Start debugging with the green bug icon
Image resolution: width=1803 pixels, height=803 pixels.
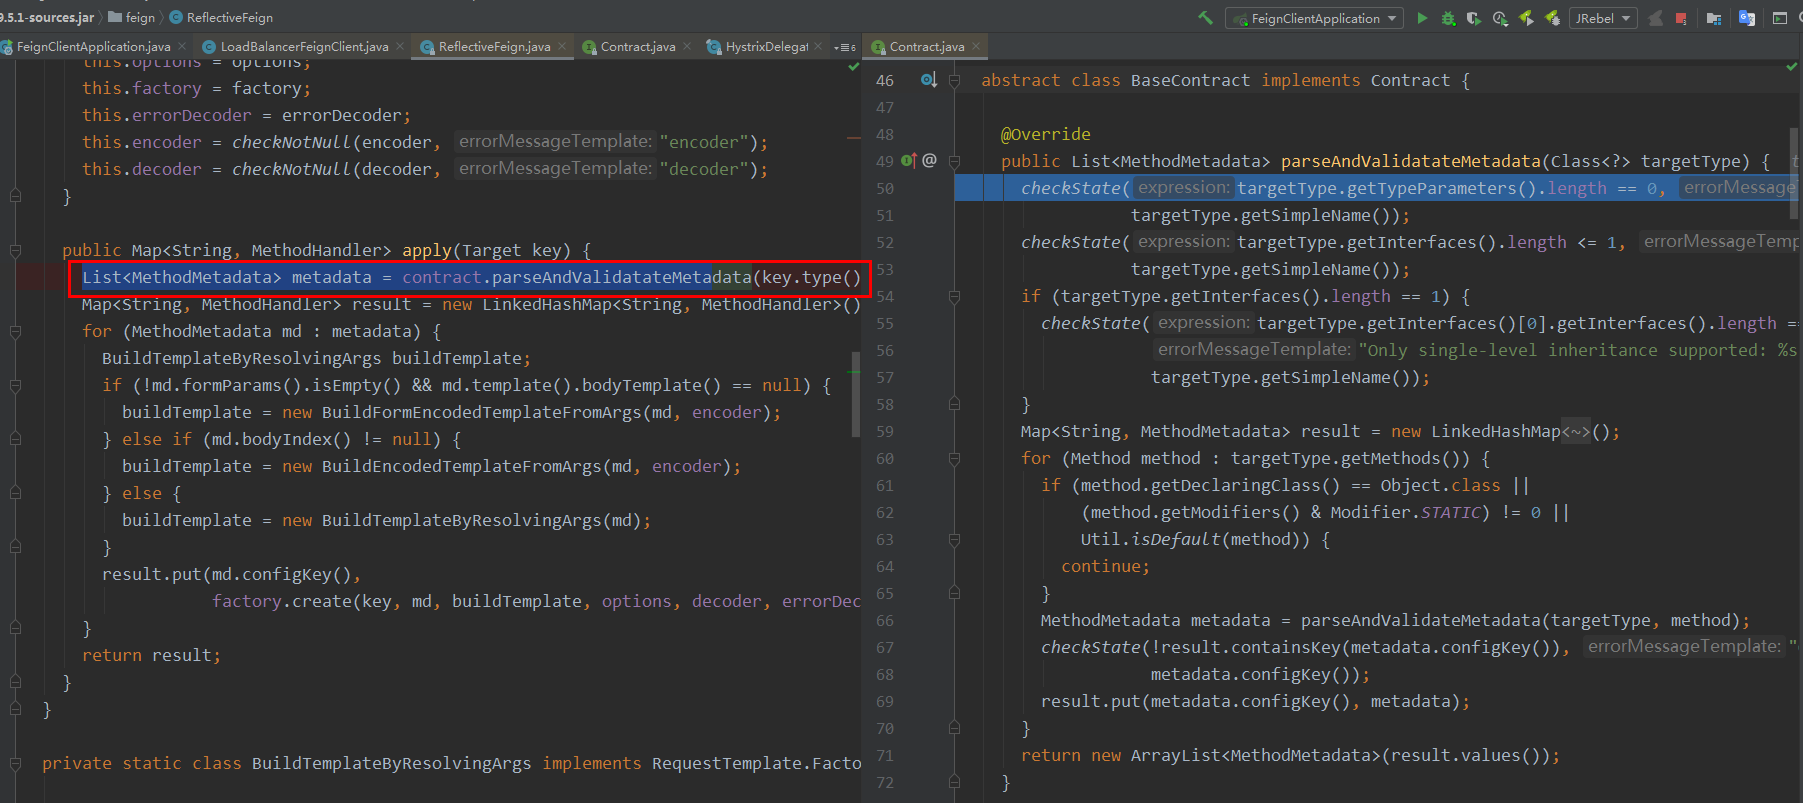[x=1448, y=18]
